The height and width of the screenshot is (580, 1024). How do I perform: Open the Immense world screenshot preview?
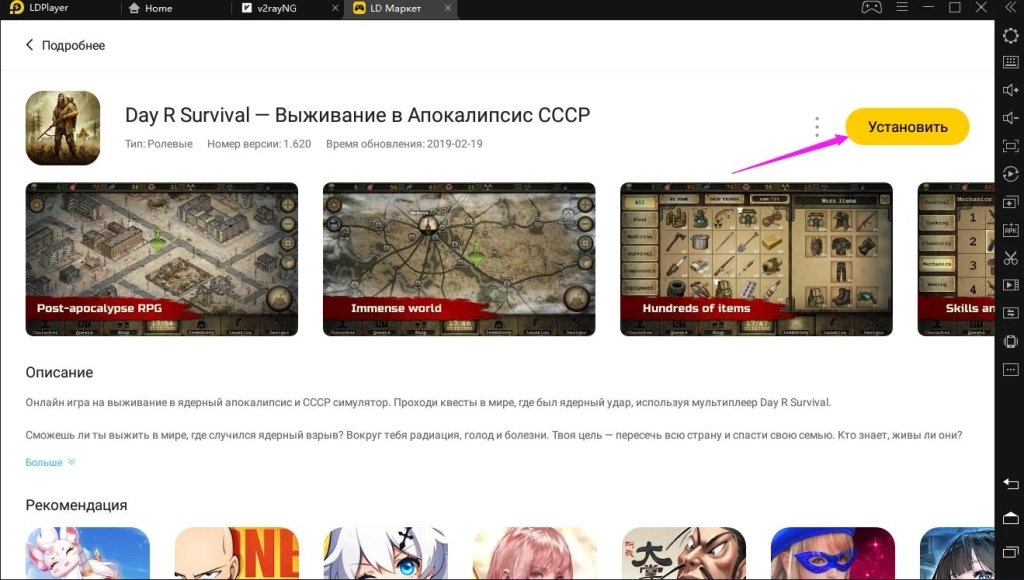[459, 258]
